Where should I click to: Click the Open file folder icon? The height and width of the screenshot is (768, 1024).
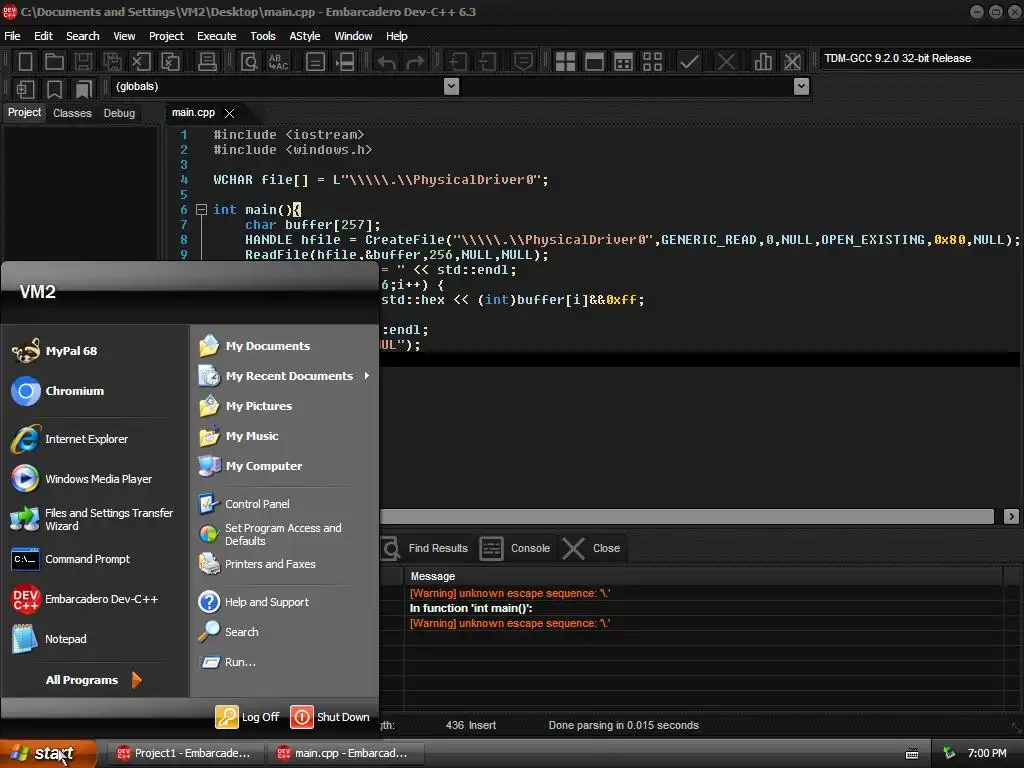click(54, 62)
